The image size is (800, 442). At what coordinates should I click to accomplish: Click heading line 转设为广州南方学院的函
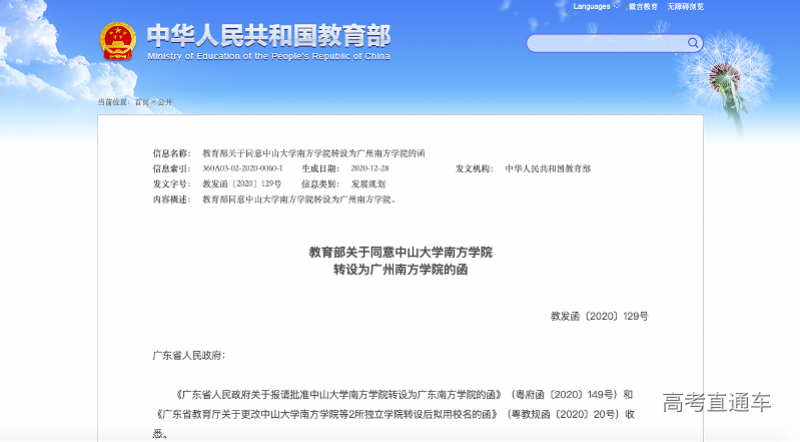[401, 269]
